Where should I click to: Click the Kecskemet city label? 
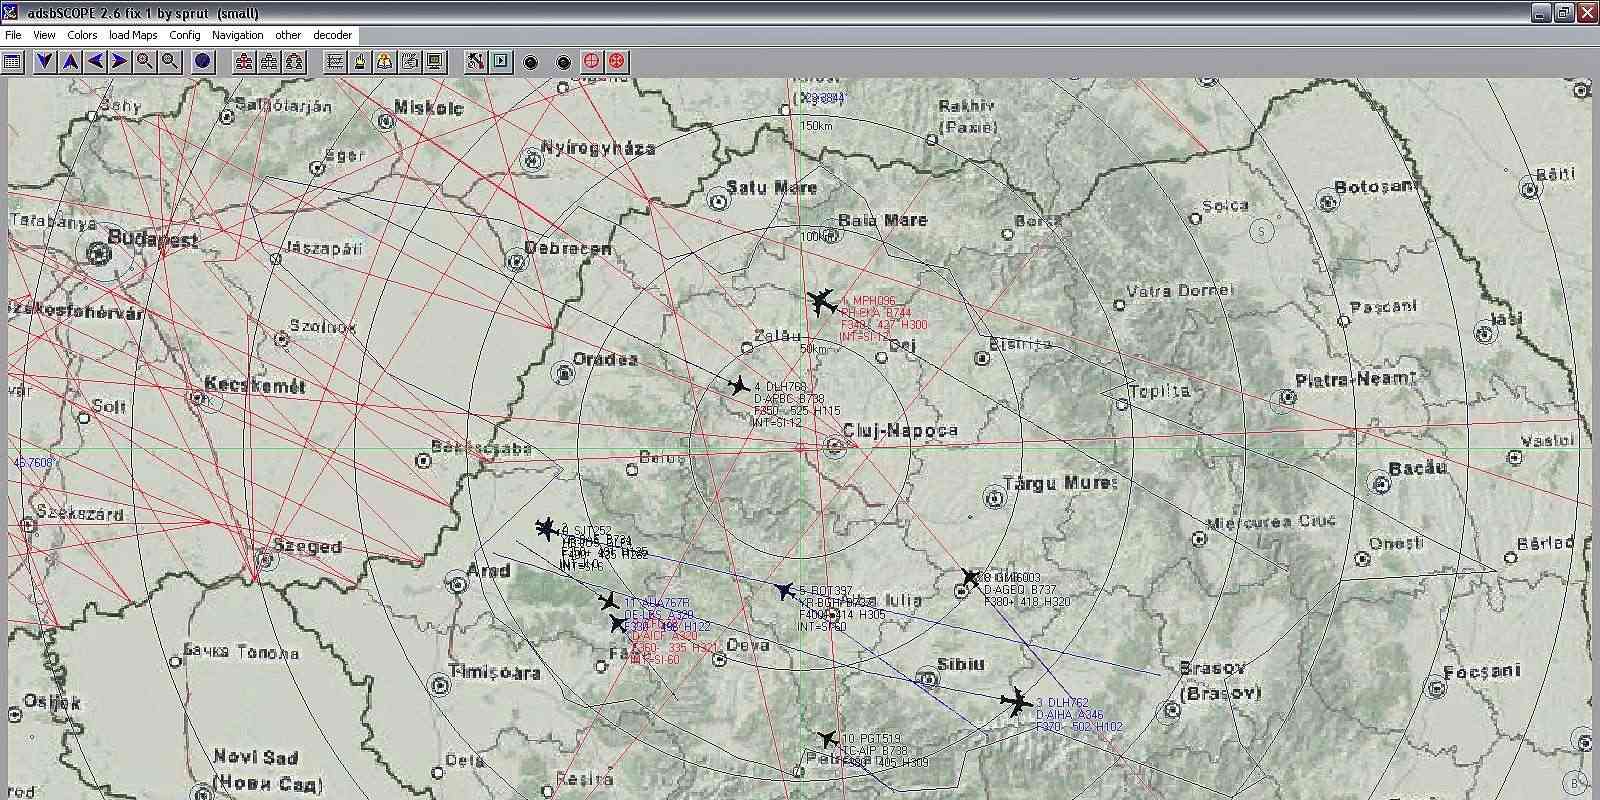click(255, 386)
